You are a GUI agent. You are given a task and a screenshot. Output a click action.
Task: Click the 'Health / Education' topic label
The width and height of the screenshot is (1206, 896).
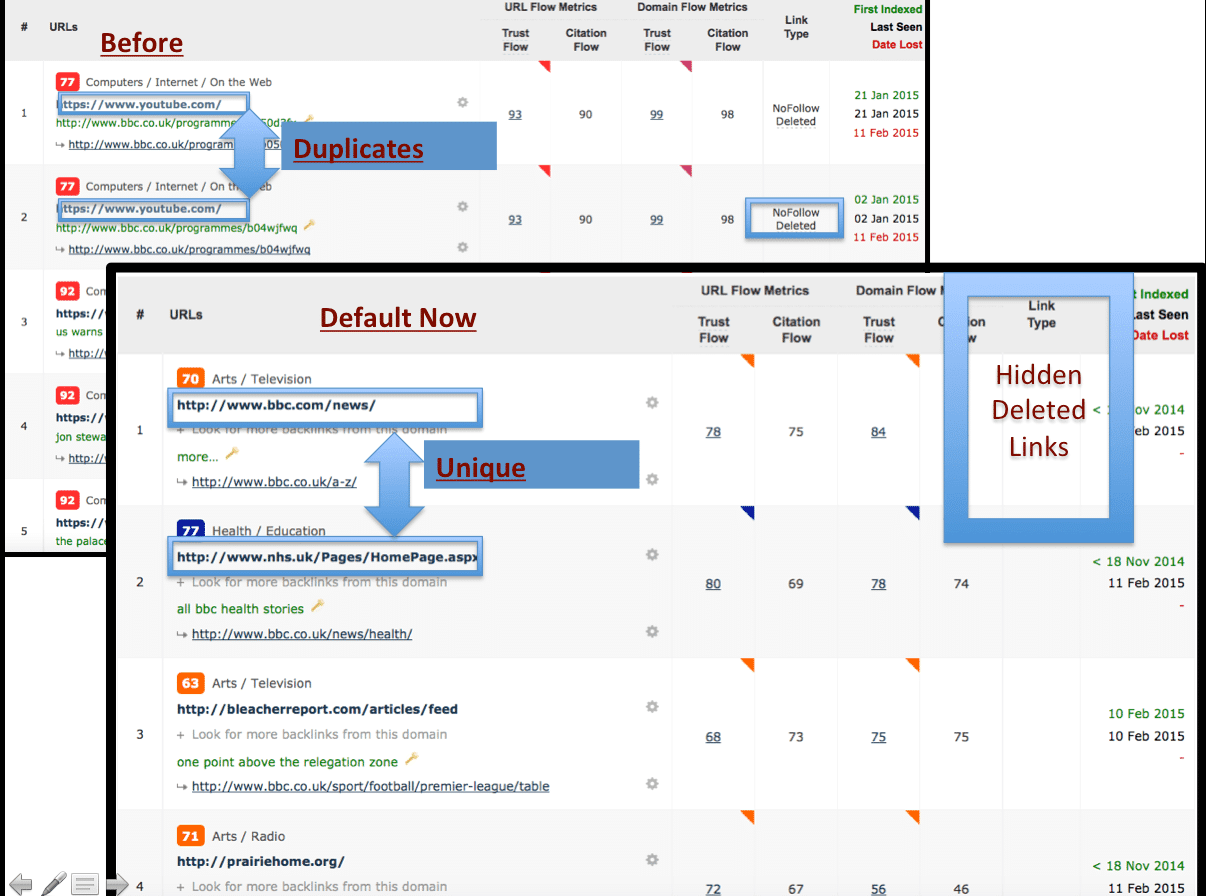point(269,531)
